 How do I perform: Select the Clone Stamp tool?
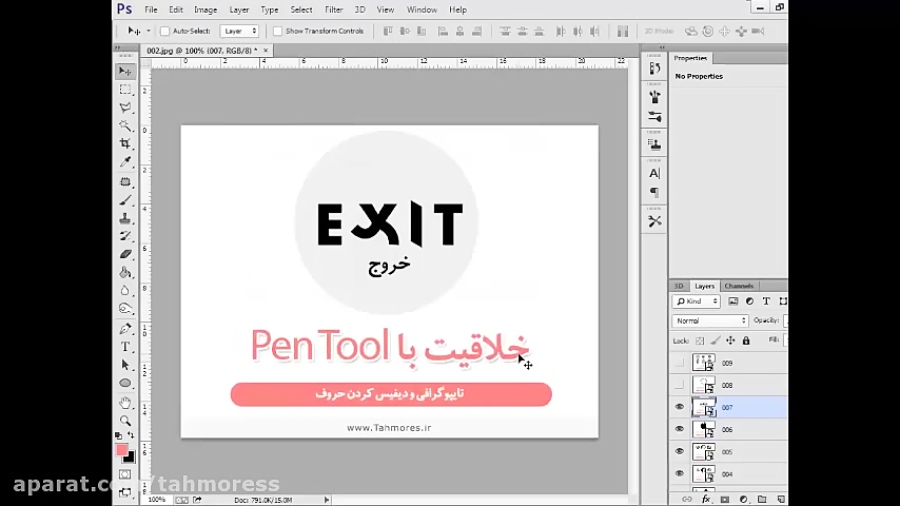(125, 219)
